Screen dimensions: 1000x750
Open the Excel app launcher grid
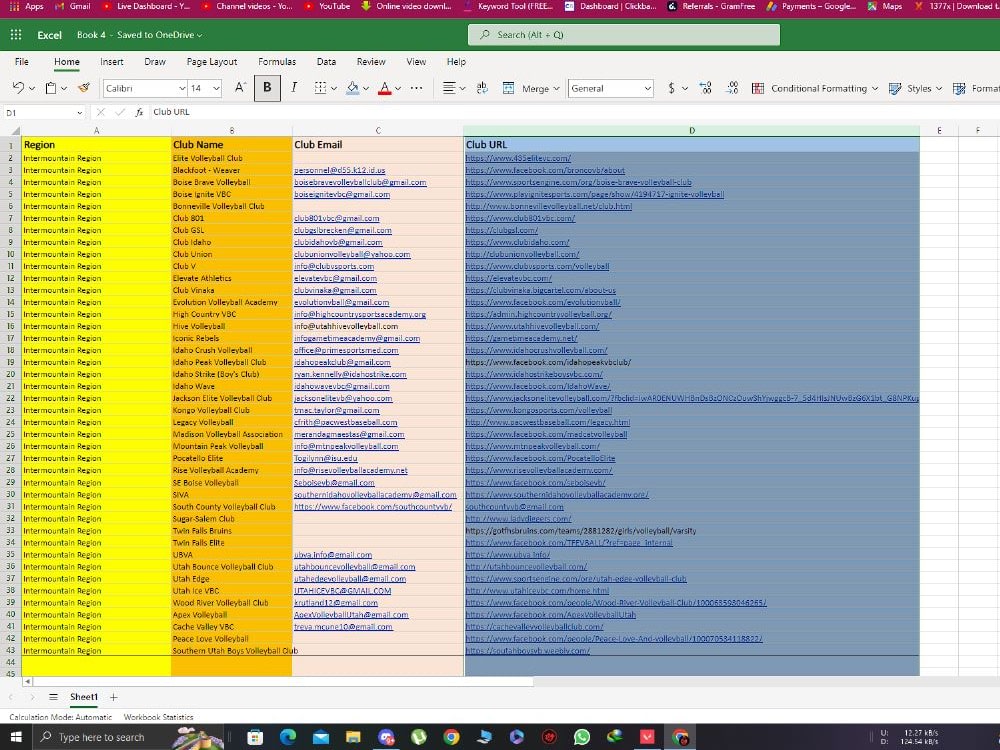coord(16,35)
